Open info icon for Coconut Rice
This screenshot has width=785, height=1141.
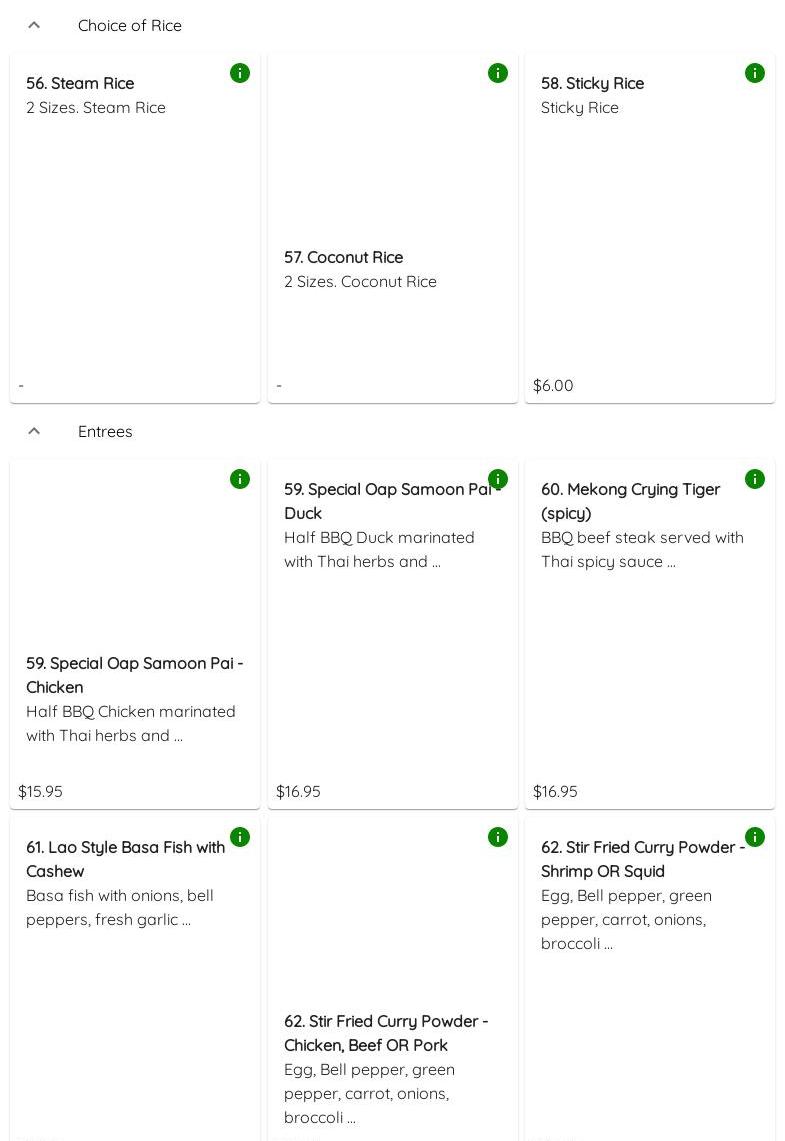point(498,73)
